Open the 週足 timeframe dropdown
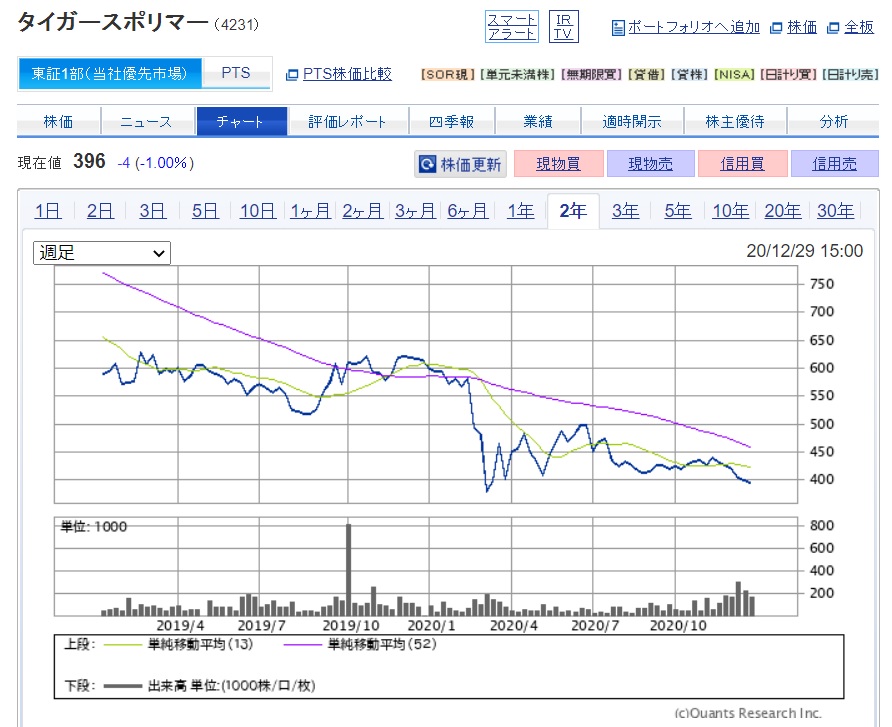This screenshot has width=892, height=727. tap(101, 252)
